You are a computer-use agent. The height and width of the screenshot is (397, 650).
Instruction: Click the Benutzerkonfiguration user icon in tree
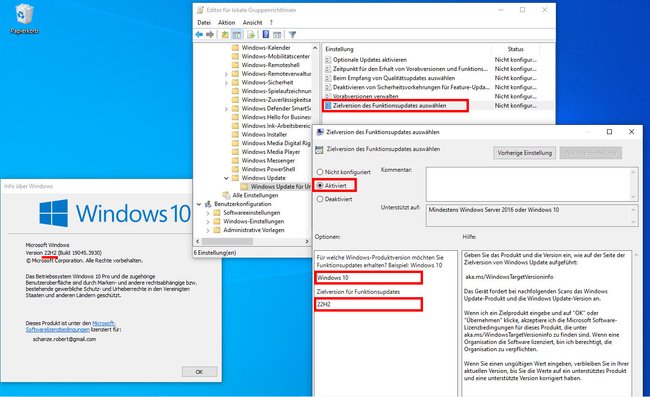[208, 204]
